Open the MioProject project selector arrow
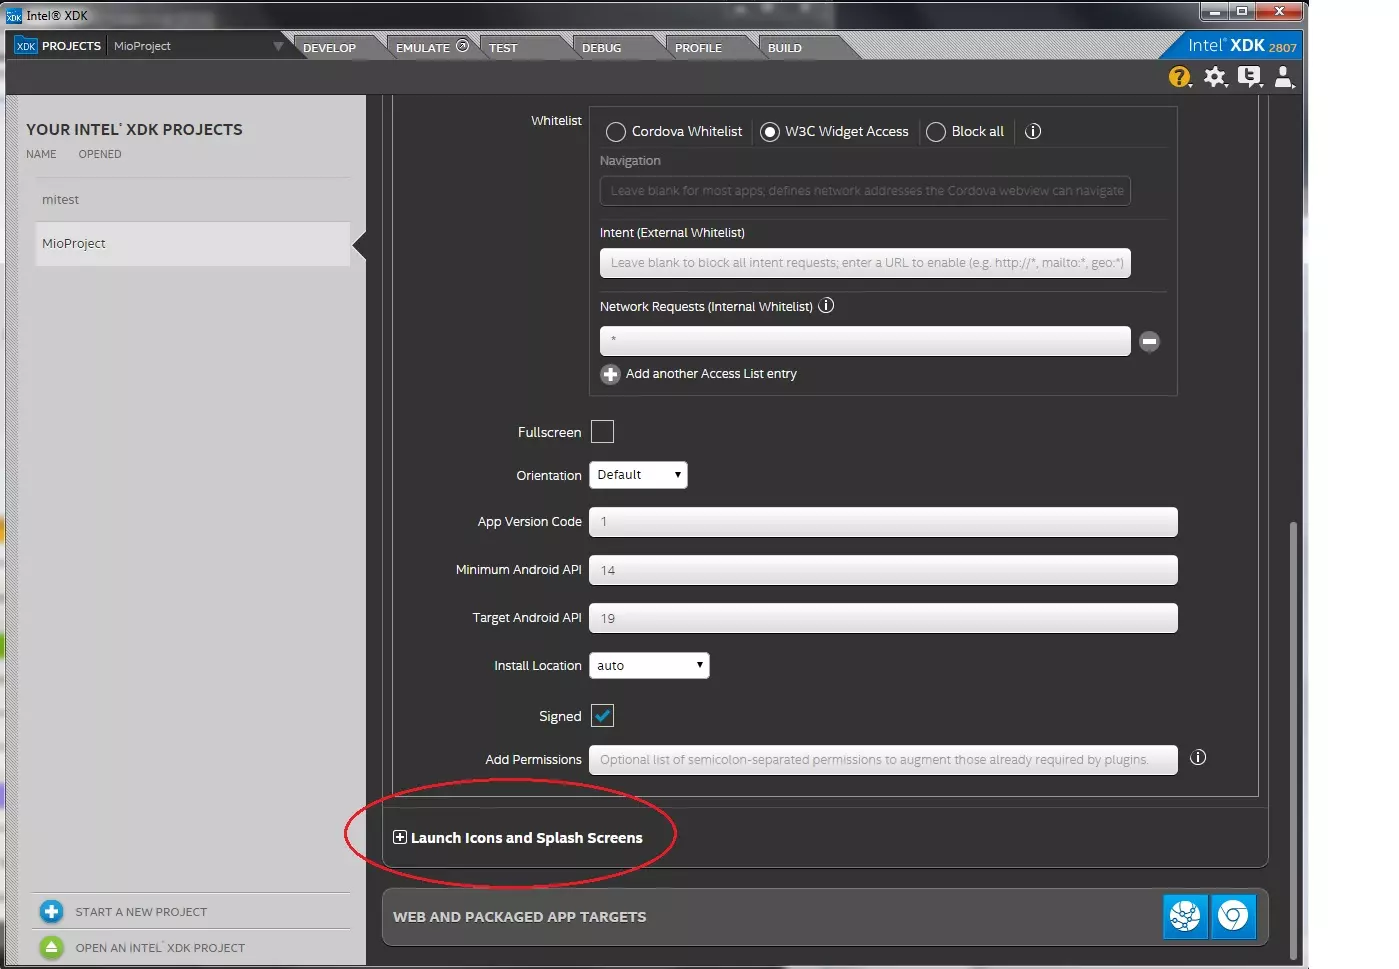 tap(279, 46)
